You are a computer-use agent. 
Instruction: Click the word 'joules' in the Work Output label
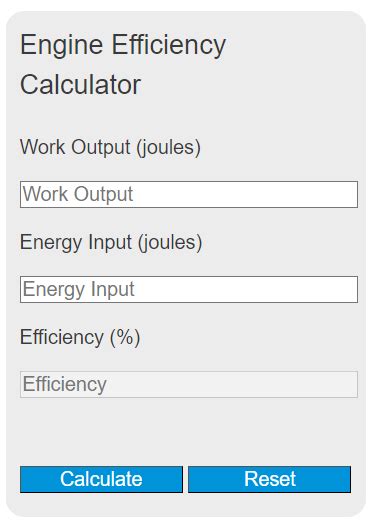(x=168, y=147)
